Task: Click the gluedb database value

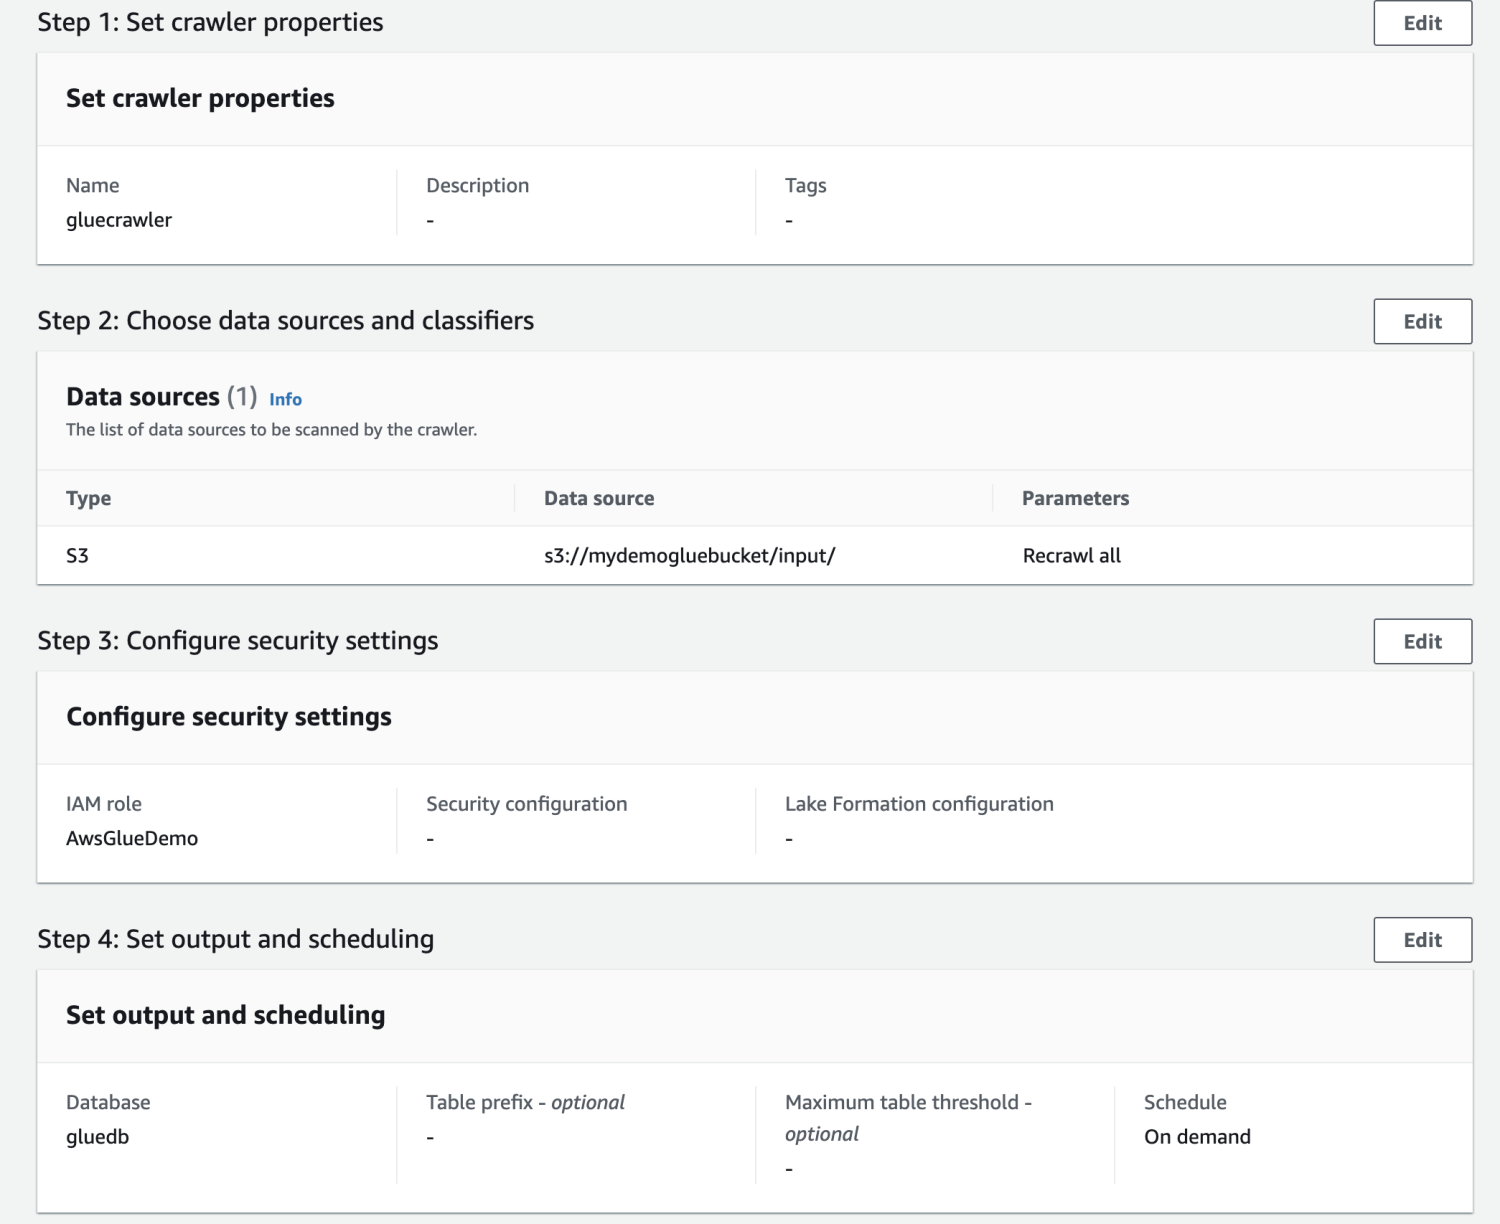Action: point(98,1136)
